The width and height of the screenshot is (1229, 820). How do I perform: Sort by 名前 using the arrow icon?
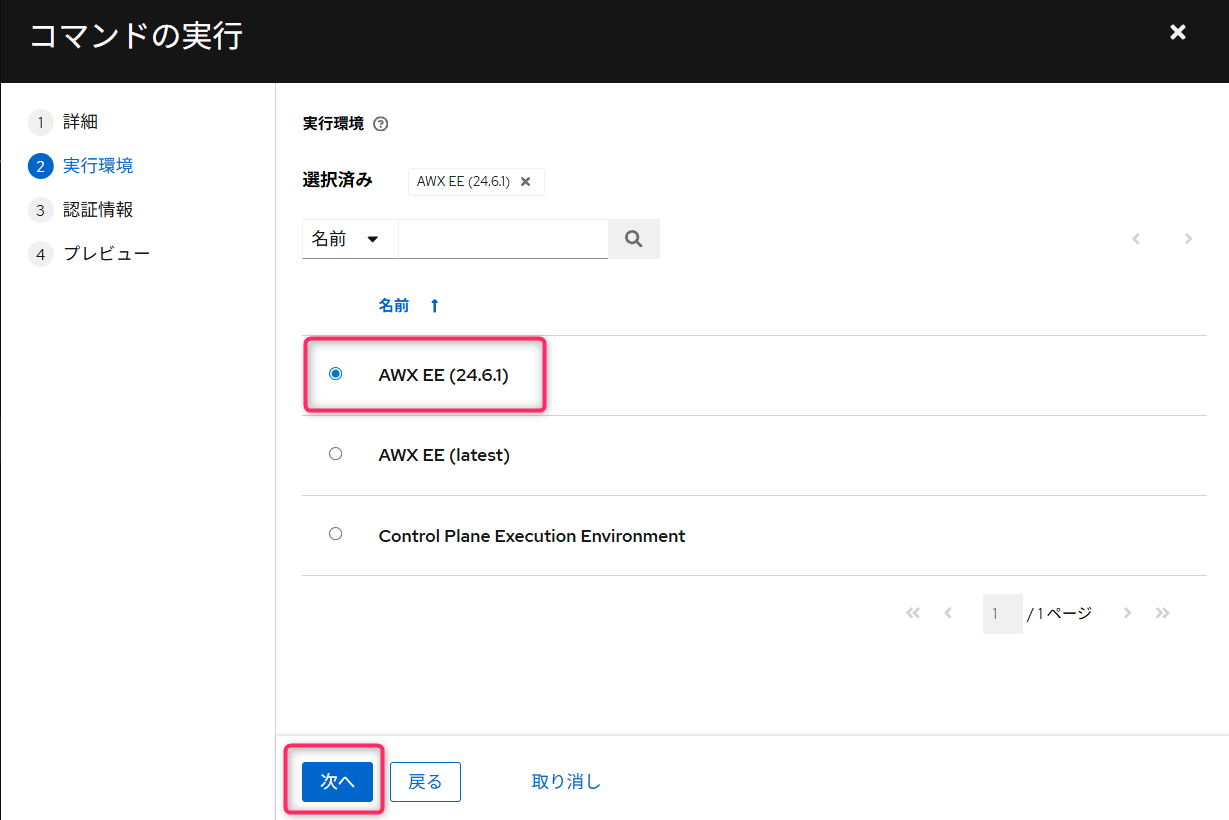pyautogui.click(x=434, y=306)
